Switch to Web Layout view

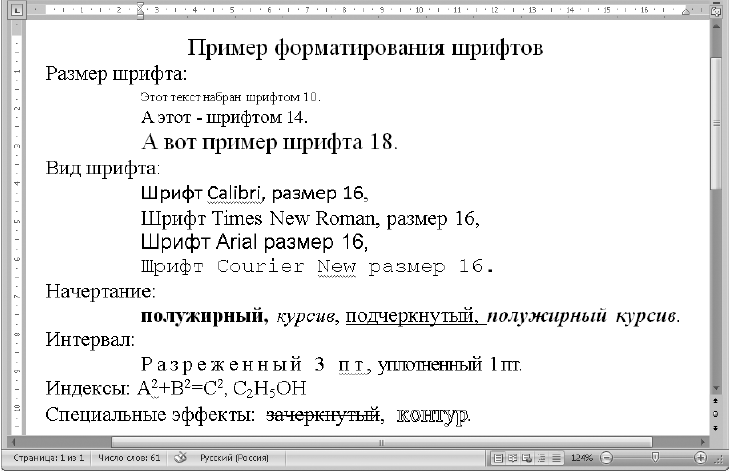[x=525, y=458]
